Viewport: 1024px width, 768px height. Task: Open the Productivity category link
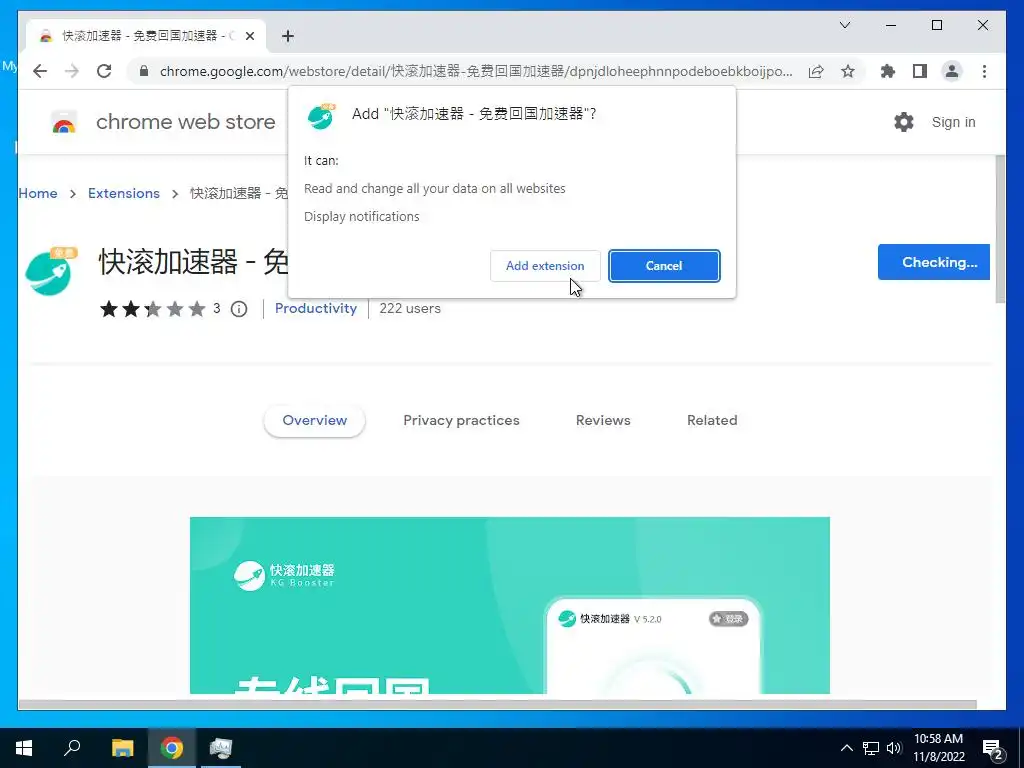tap(315, 308)
